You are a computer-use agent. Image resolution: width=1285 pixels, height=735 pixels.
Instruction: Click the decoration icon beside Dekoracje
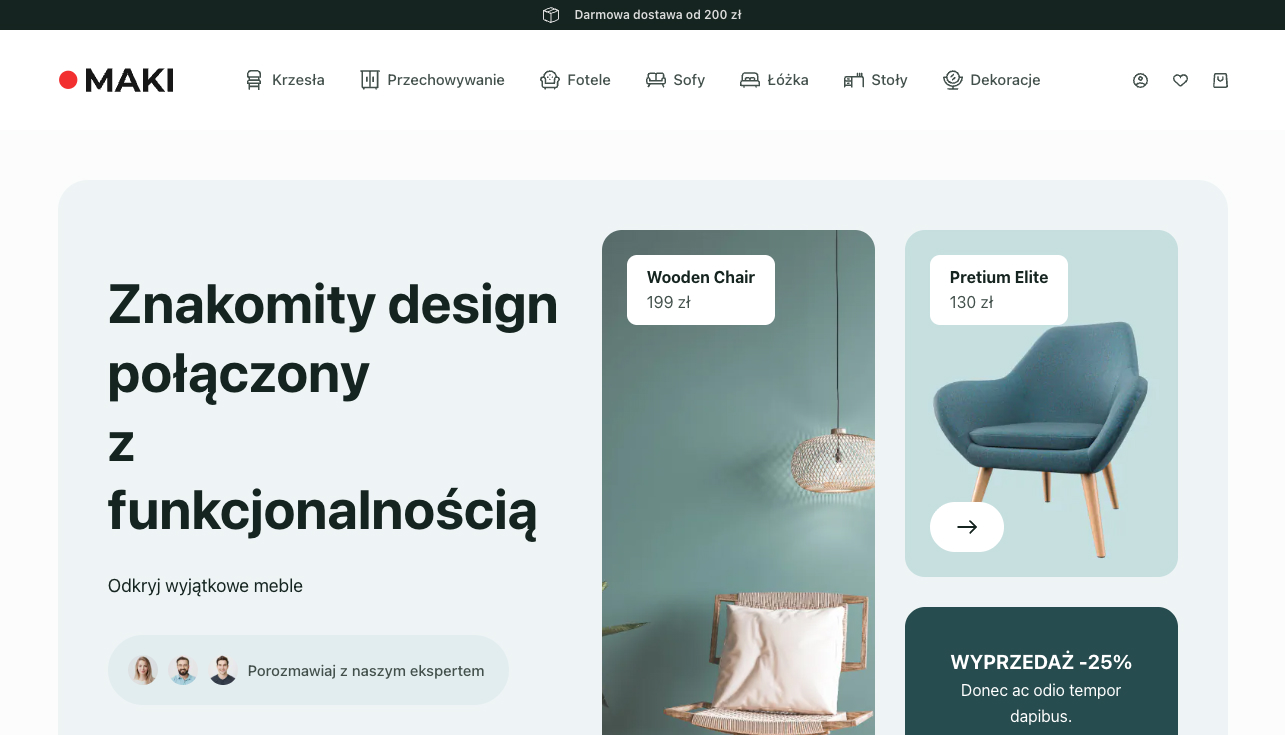click(952, 80)
